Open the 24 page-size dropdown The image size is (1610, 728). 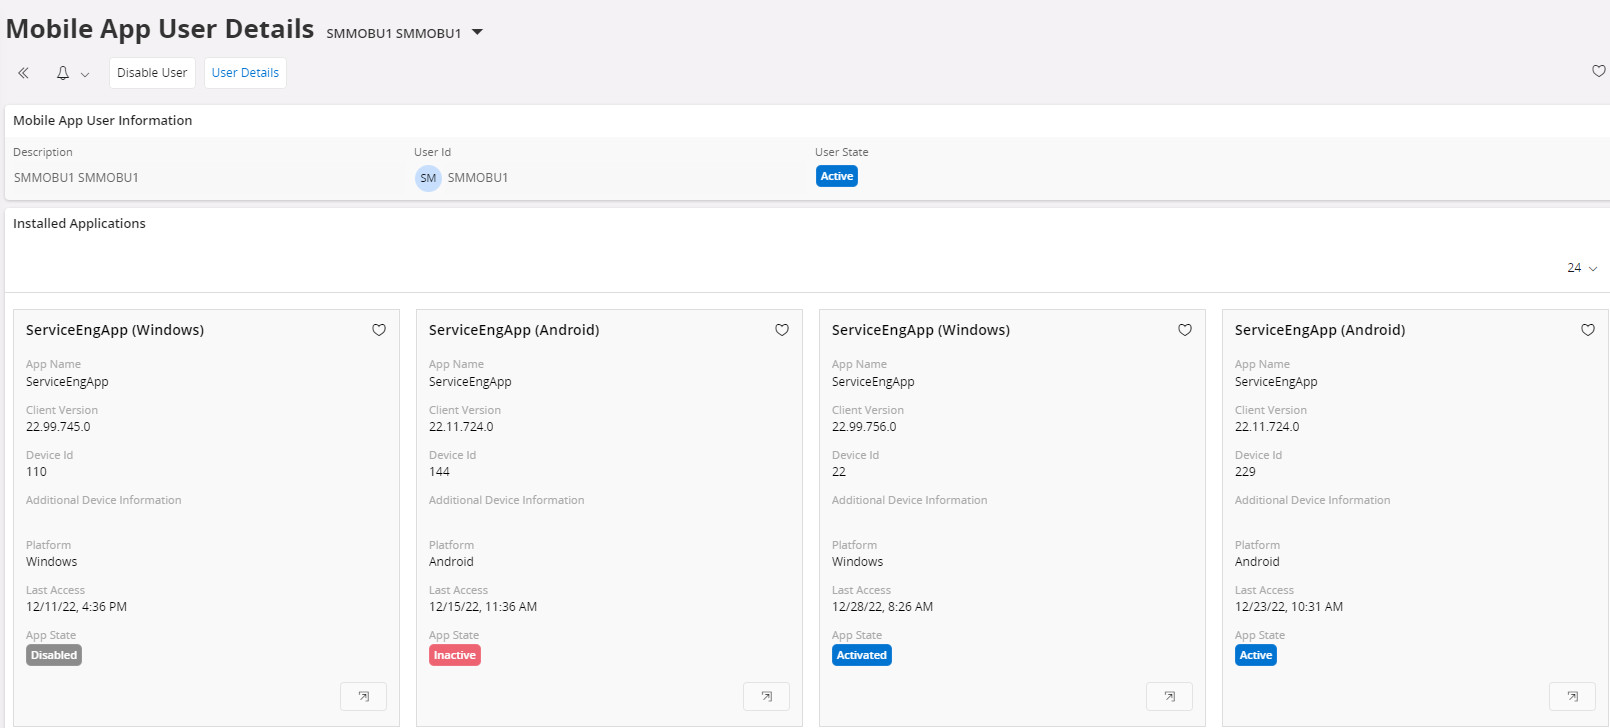click(x=1582, y=268)
